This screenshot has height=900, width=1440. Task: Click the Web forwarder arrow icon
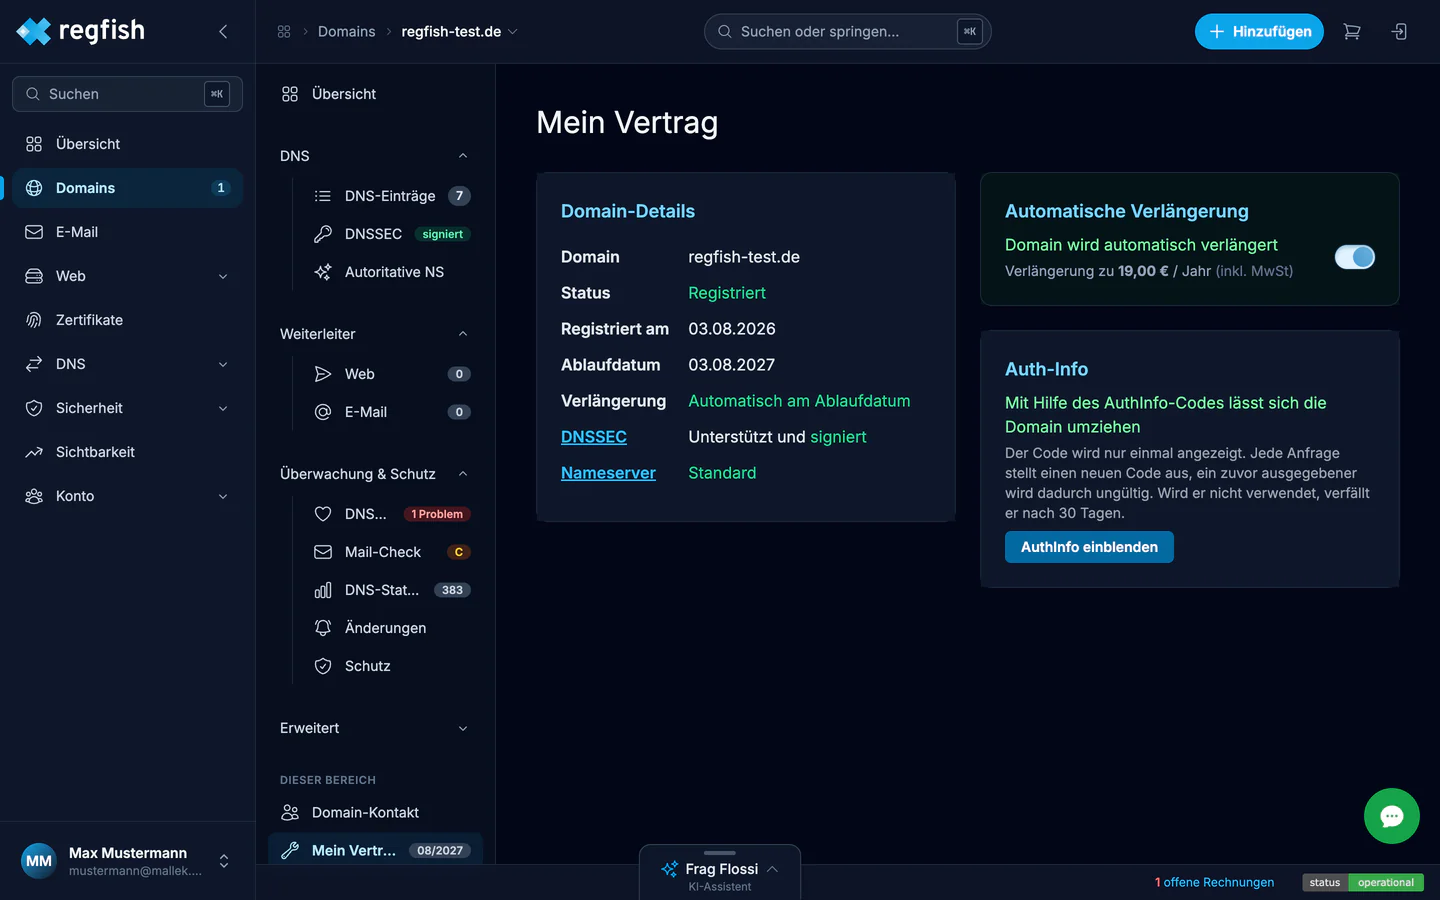323,374
